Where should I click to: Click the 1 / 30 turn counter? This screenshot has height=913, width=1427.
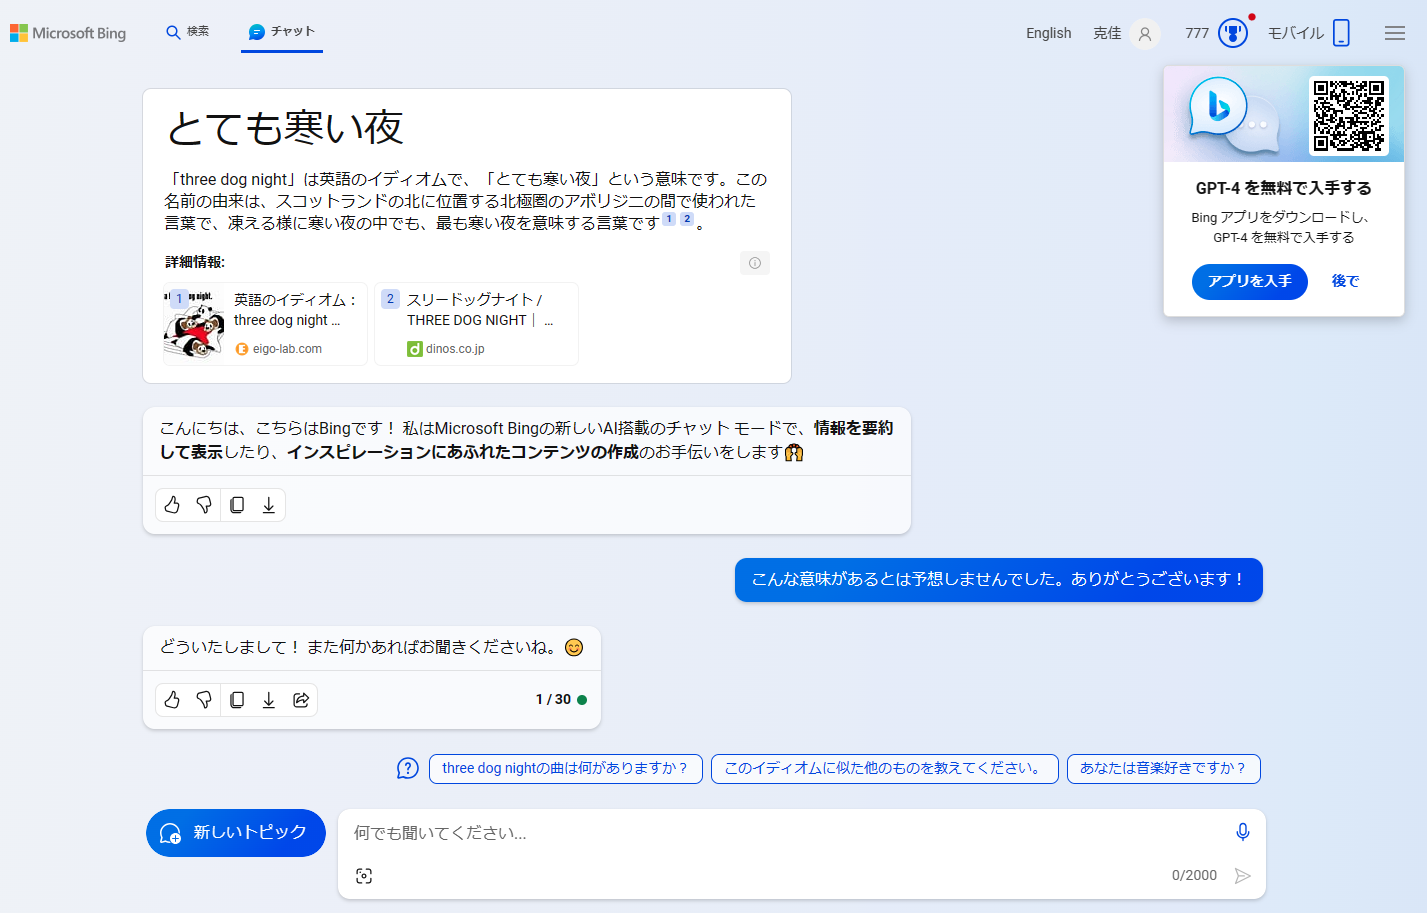point(553,700)
